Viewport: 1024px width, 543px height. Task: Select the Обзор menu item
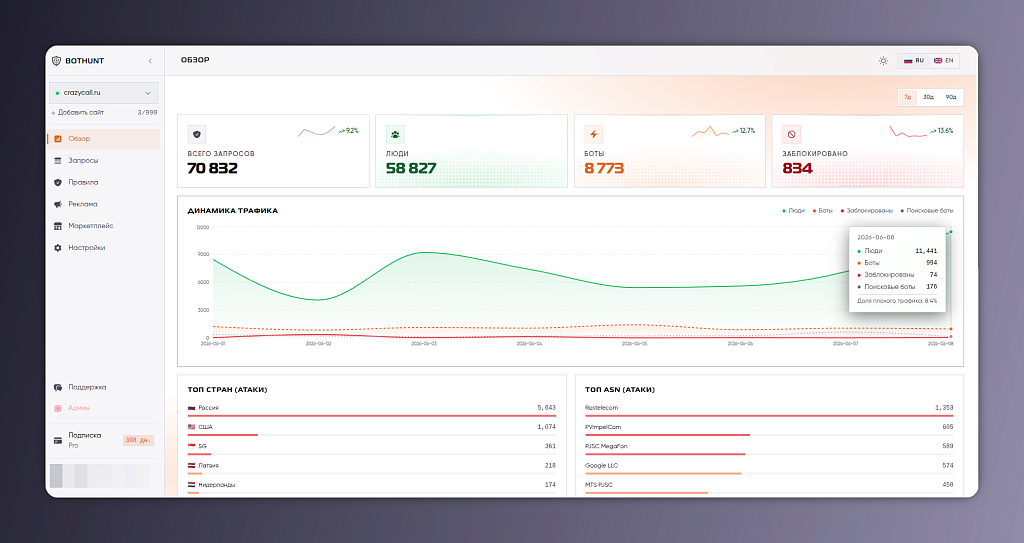(104, 139)
